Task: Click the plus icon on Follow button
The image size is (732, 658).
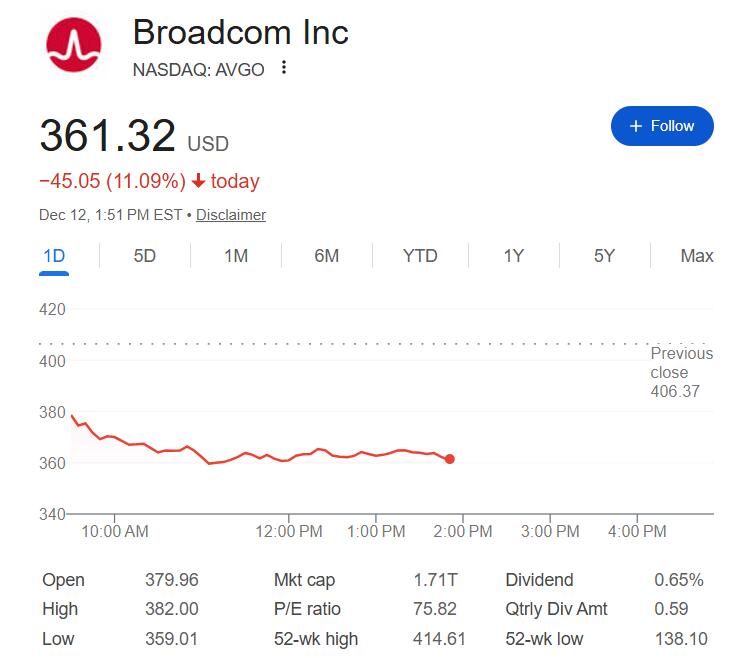Action: pos(635,126)
